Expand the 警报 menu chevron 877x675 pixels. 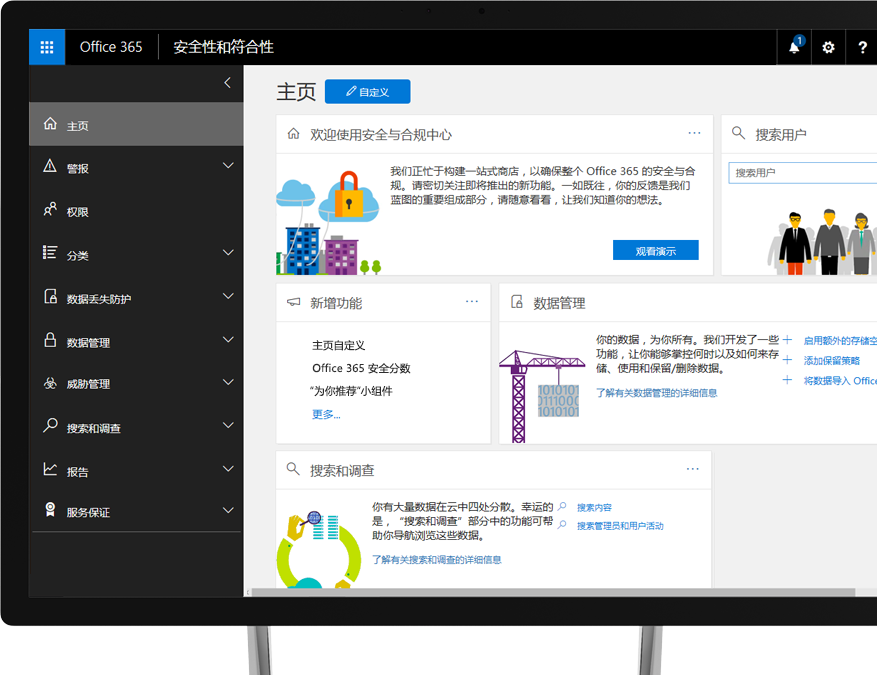coord(228,166)
